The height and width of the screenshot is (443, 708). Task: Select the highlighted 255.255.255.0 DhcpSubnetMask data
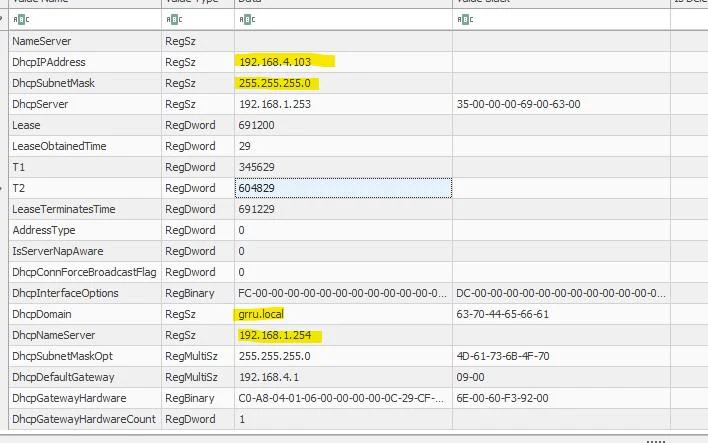pyautogui.click(x=275, y=83)
